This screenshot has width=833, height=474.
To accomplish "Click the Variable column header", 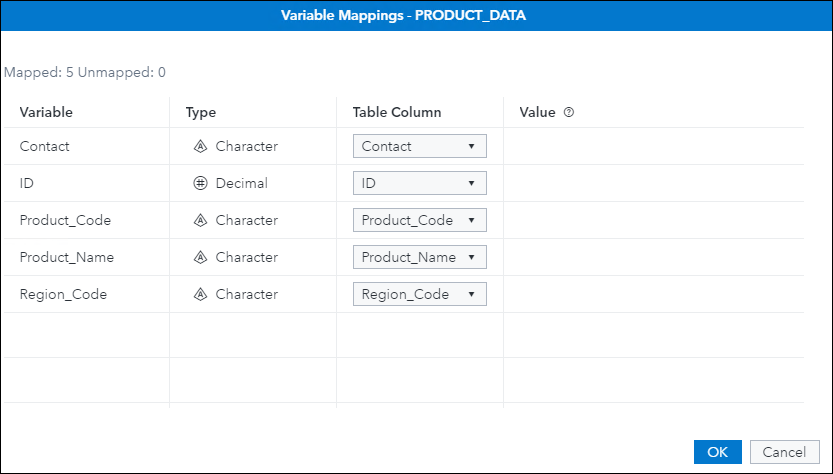I will tap(46, 113).
